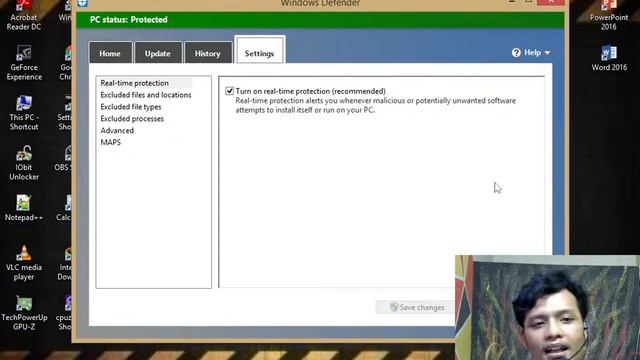This screenshot has width=640, height=360.
Task: Choose Excluded file types entry
Action: (131, 107)
